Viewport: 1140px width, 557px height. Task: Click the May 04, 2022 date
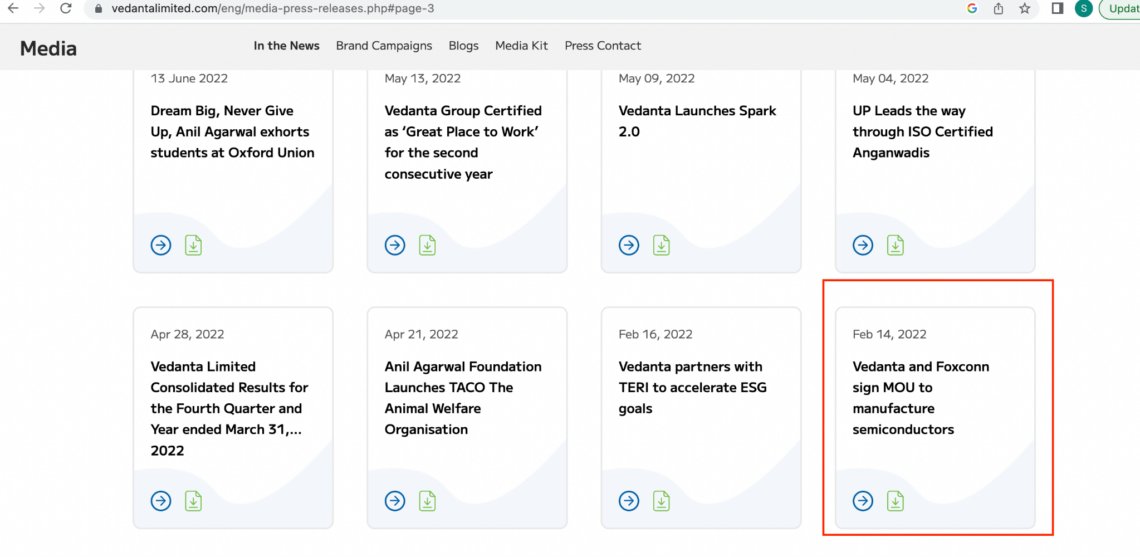click(891, 79)
